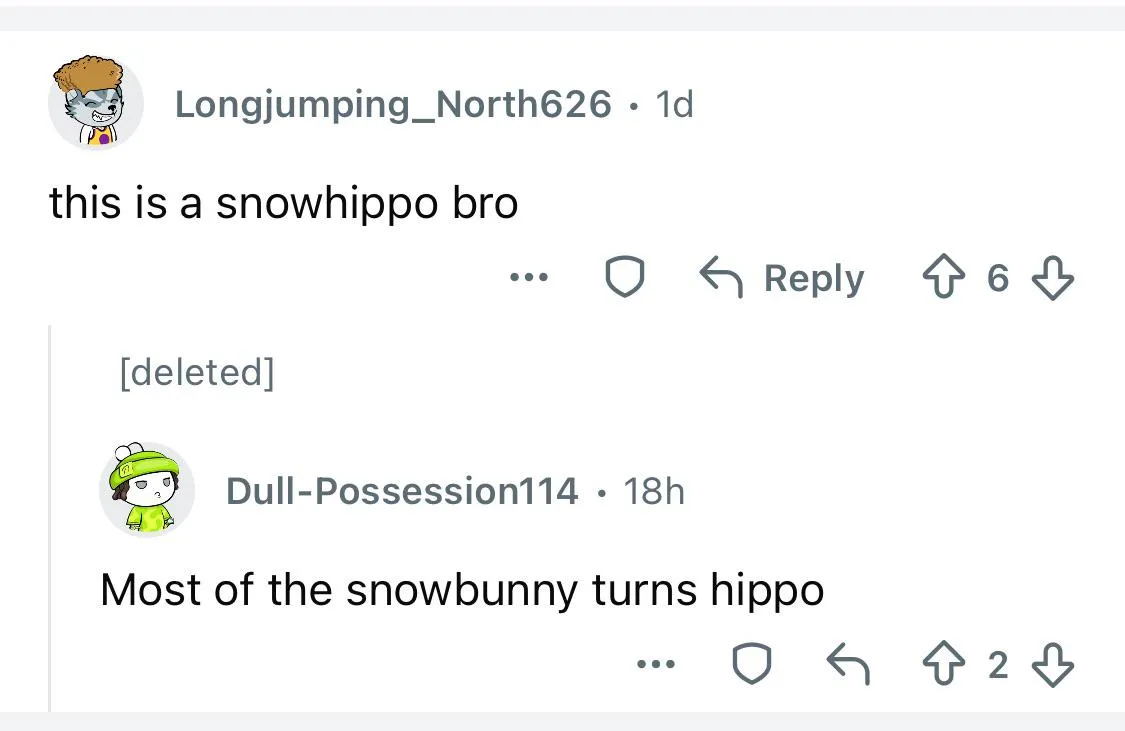Open Longjumping_North626's avatar
Viewport: 1125px width, 731px height.
pos(96,102)
